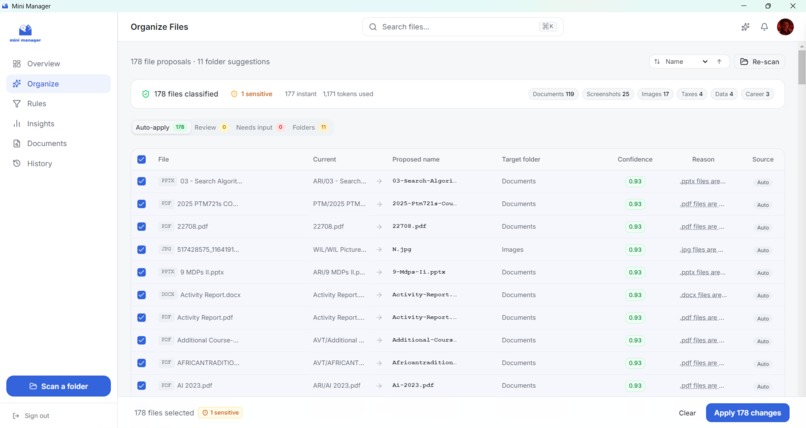Image resolution: width=806 pixels, height=428 pixels.
Task: Clear the current selection
Action: (x=687, y=413)
